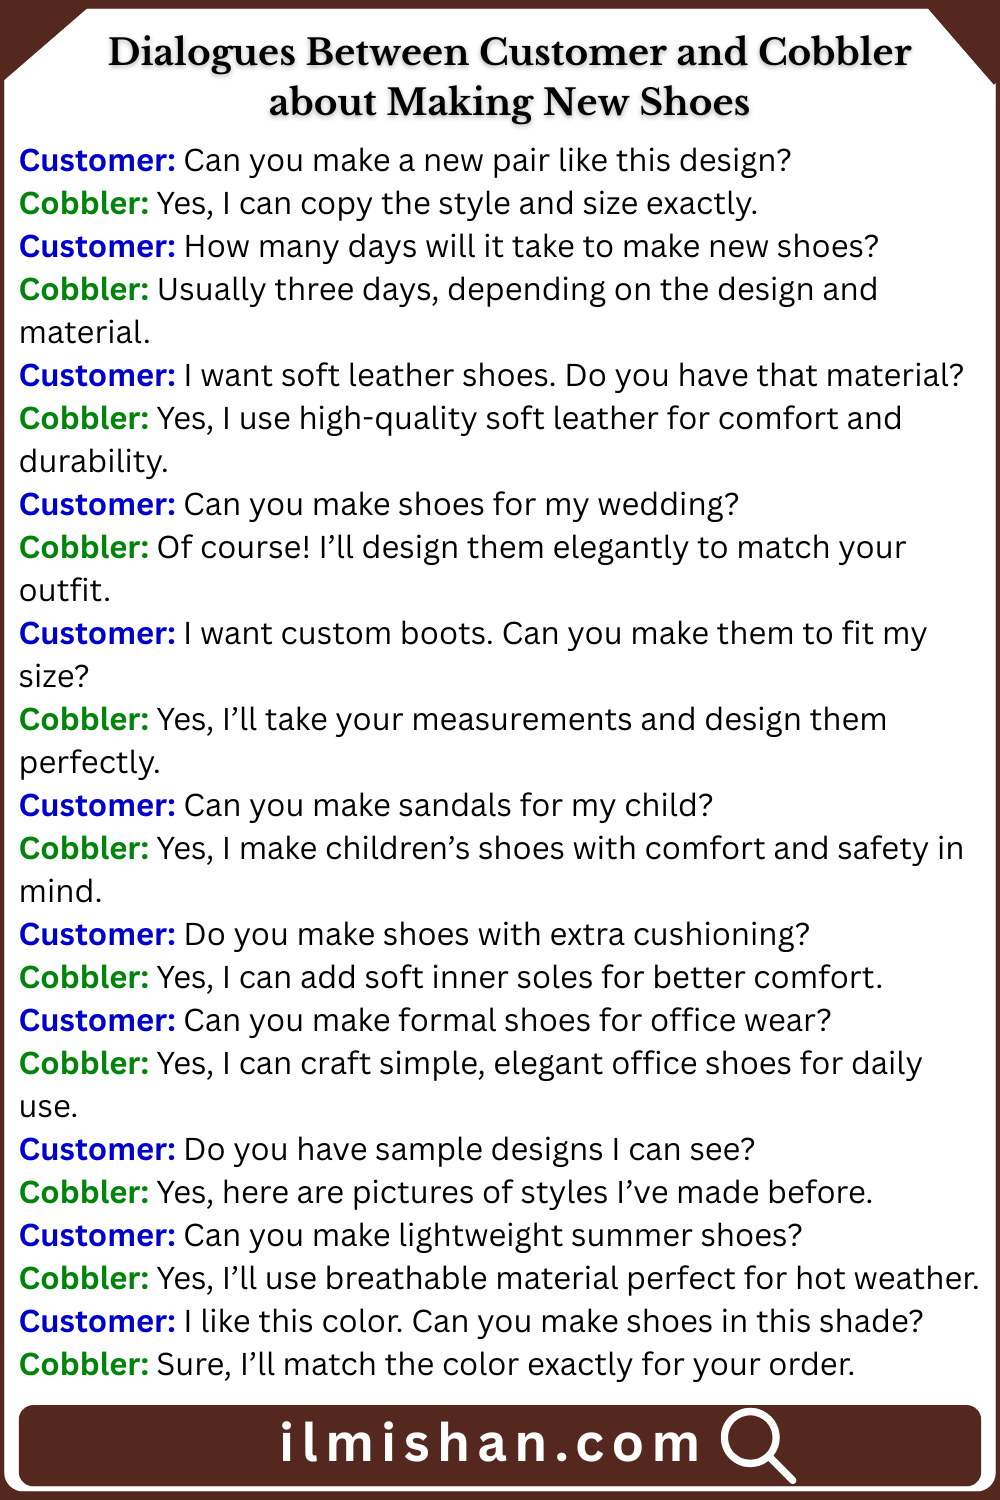The width and height of the screenshot is (1000, 1500).
Task: Open the ilmishan.com website link
Action: click(489, 1444)
